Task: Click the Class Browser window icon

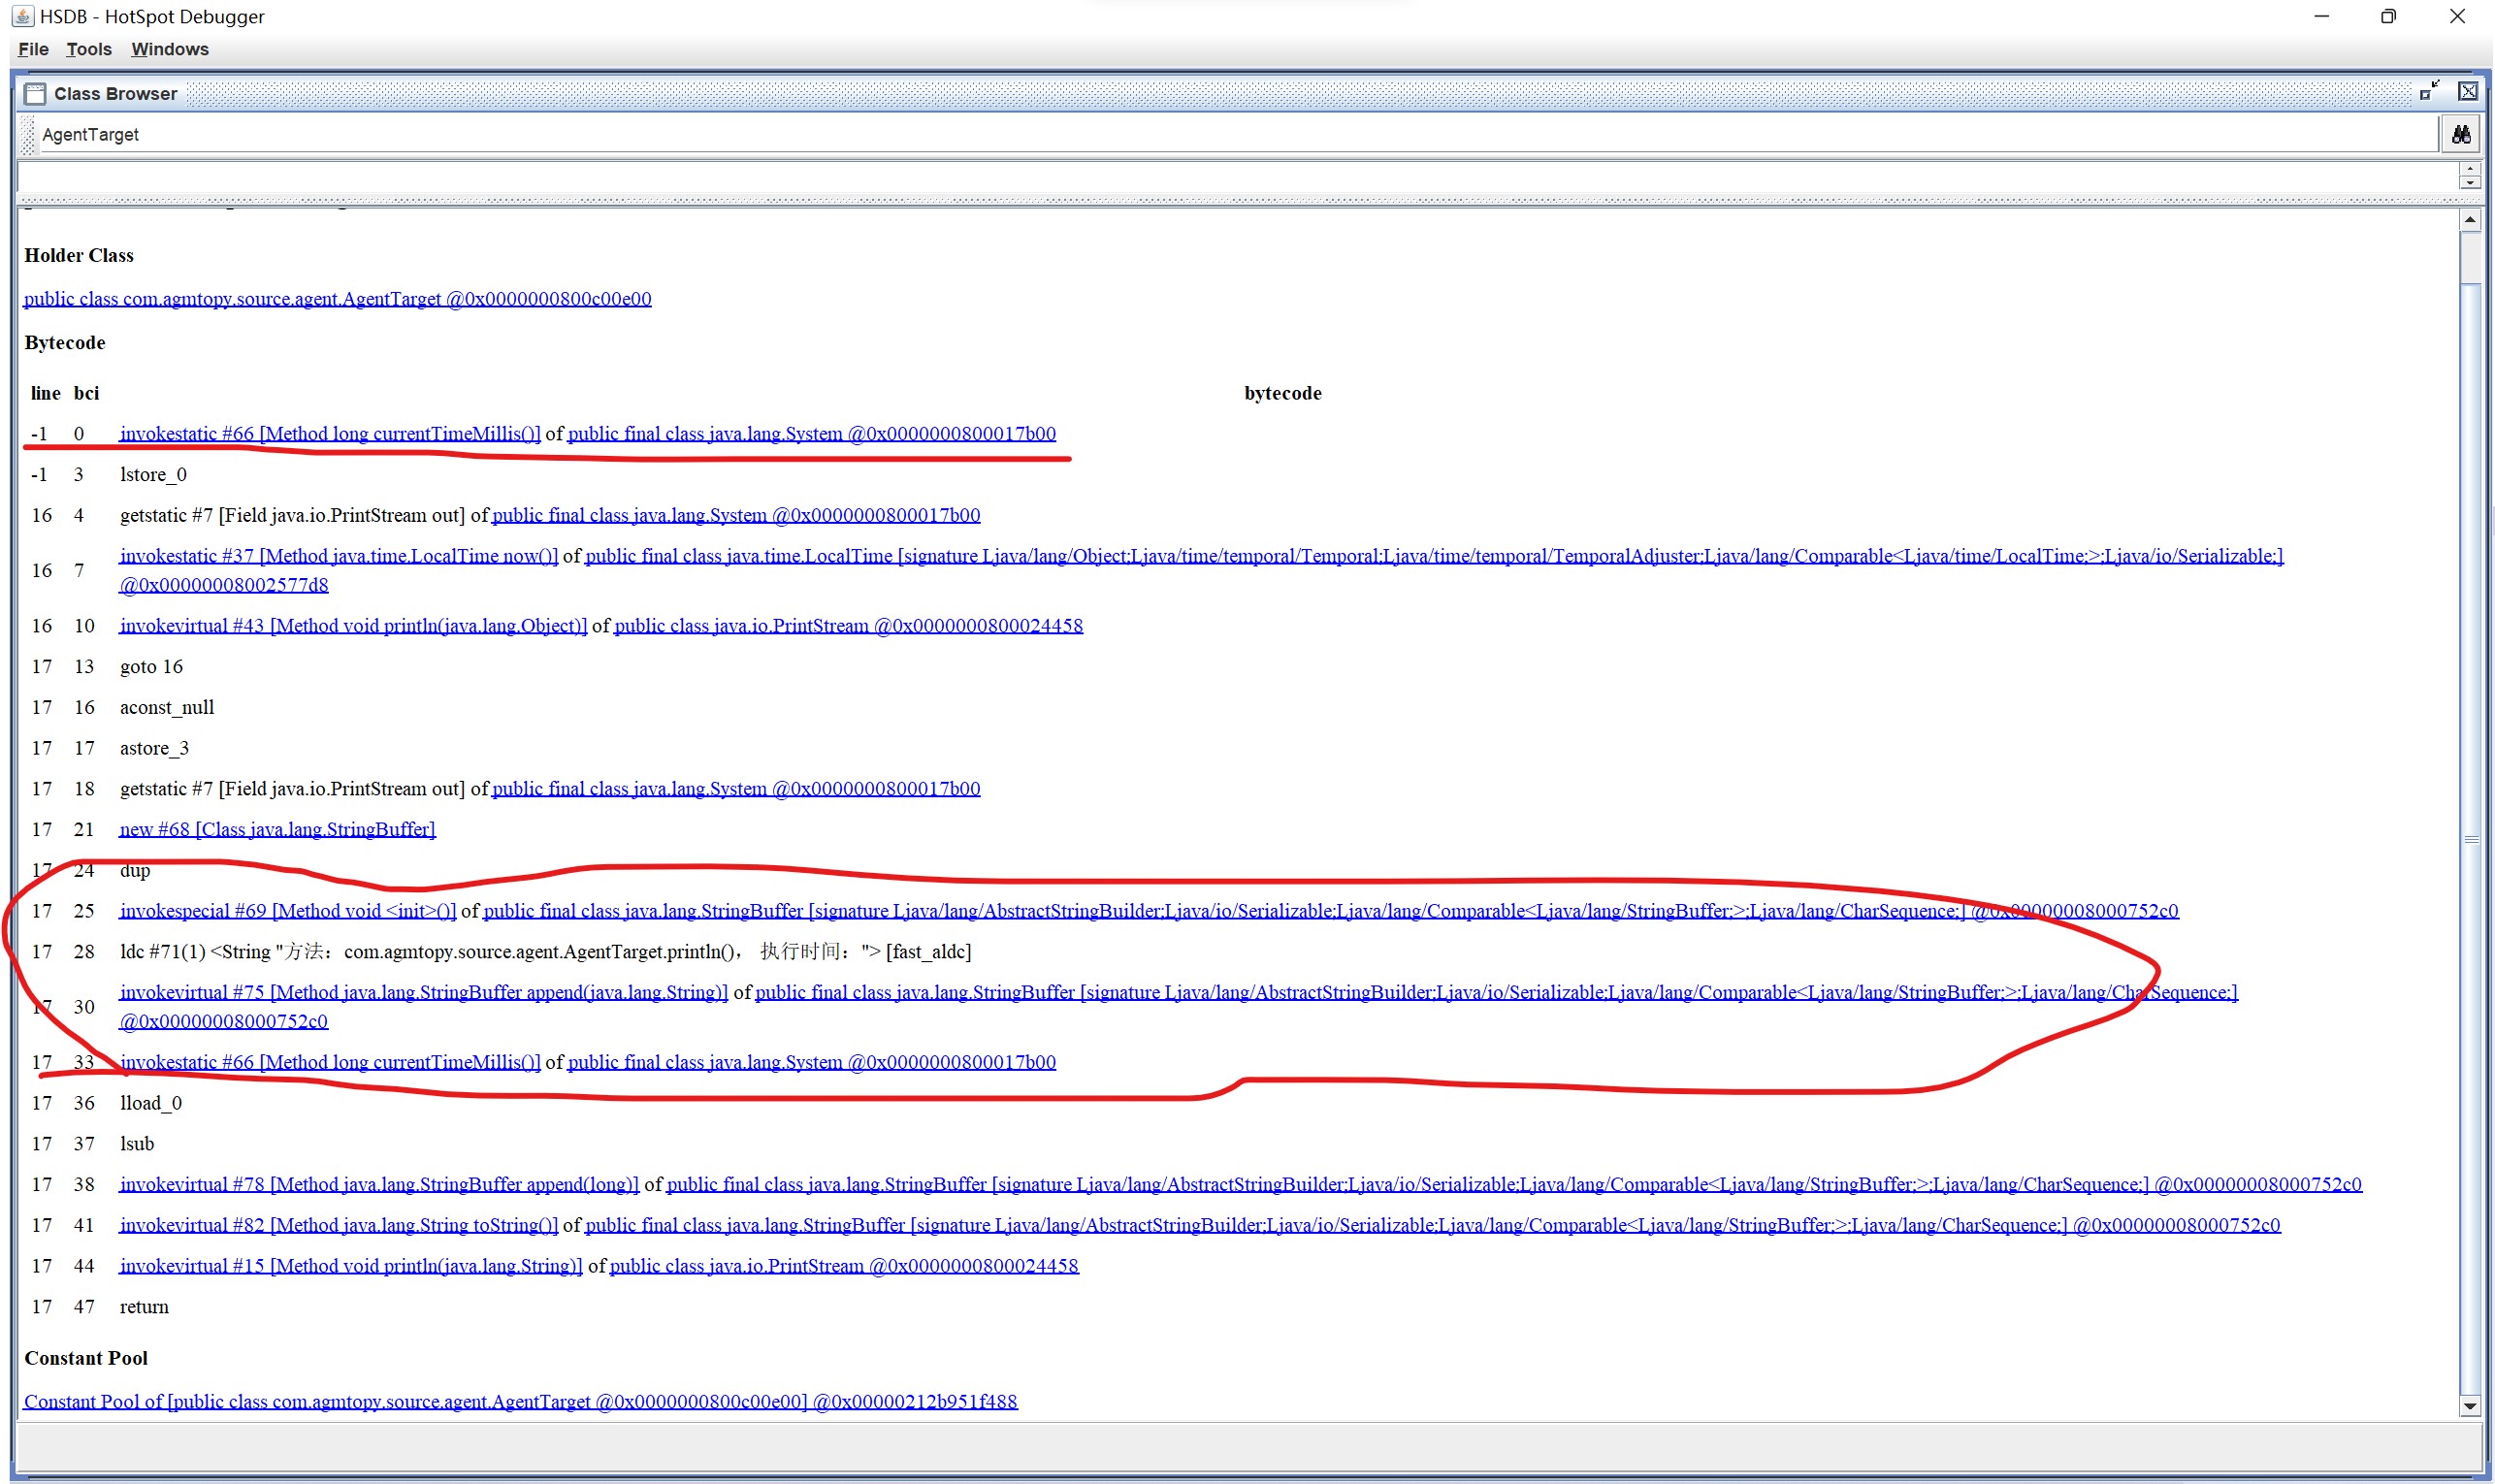Action: (x=35, y=94)
